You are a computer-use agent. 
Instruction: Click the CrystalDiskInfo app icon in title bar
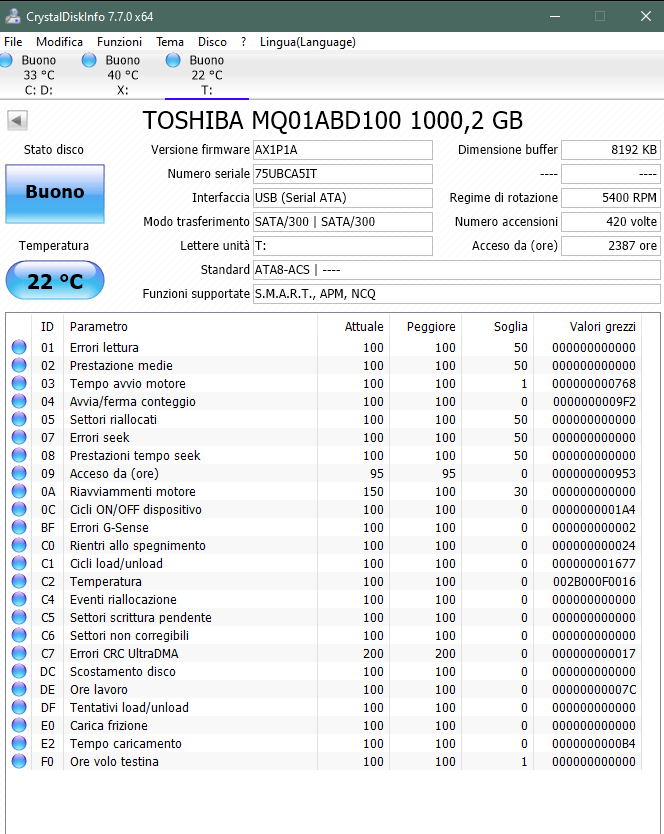click(x=12, y=16)
